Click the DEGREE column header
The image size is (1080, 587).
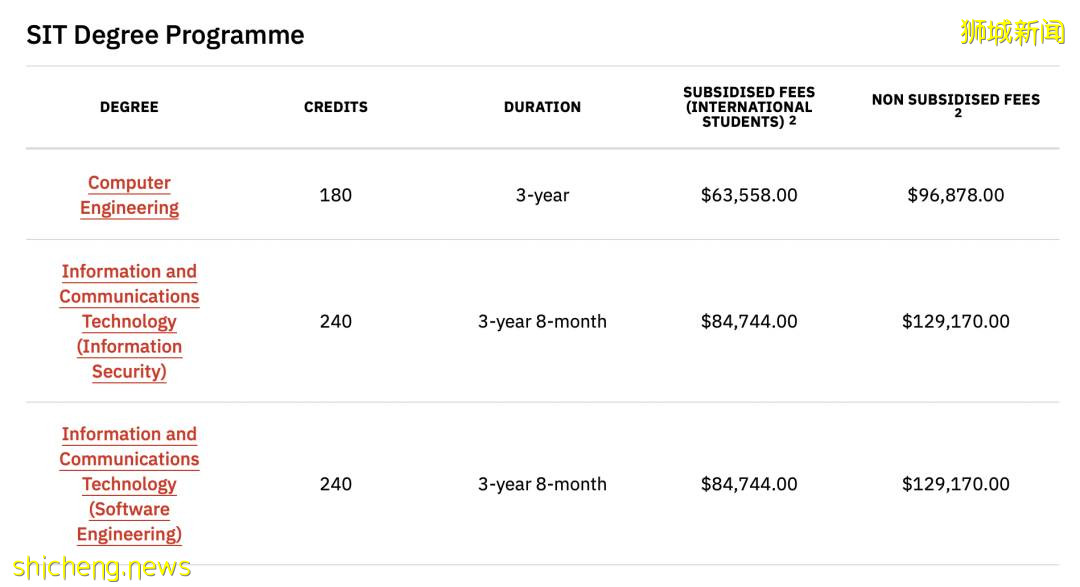[x=129, y=107]
